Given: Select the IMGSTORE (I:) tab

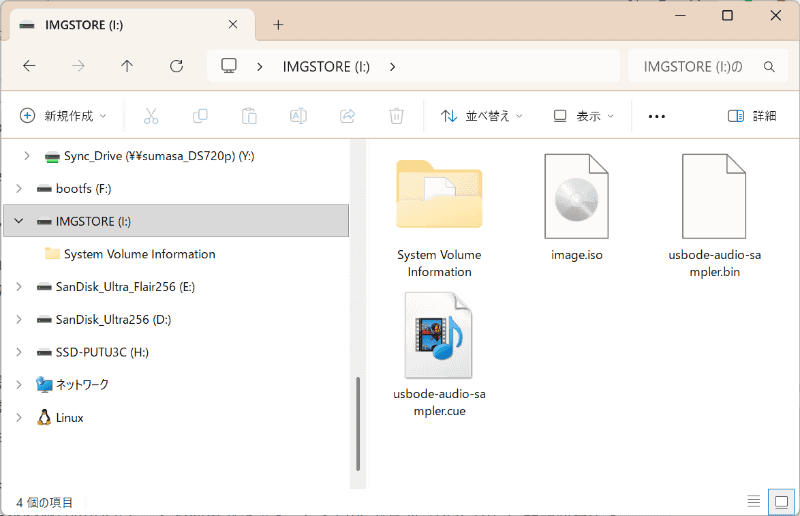Looking at the screenshot, I should click(133, 24).
